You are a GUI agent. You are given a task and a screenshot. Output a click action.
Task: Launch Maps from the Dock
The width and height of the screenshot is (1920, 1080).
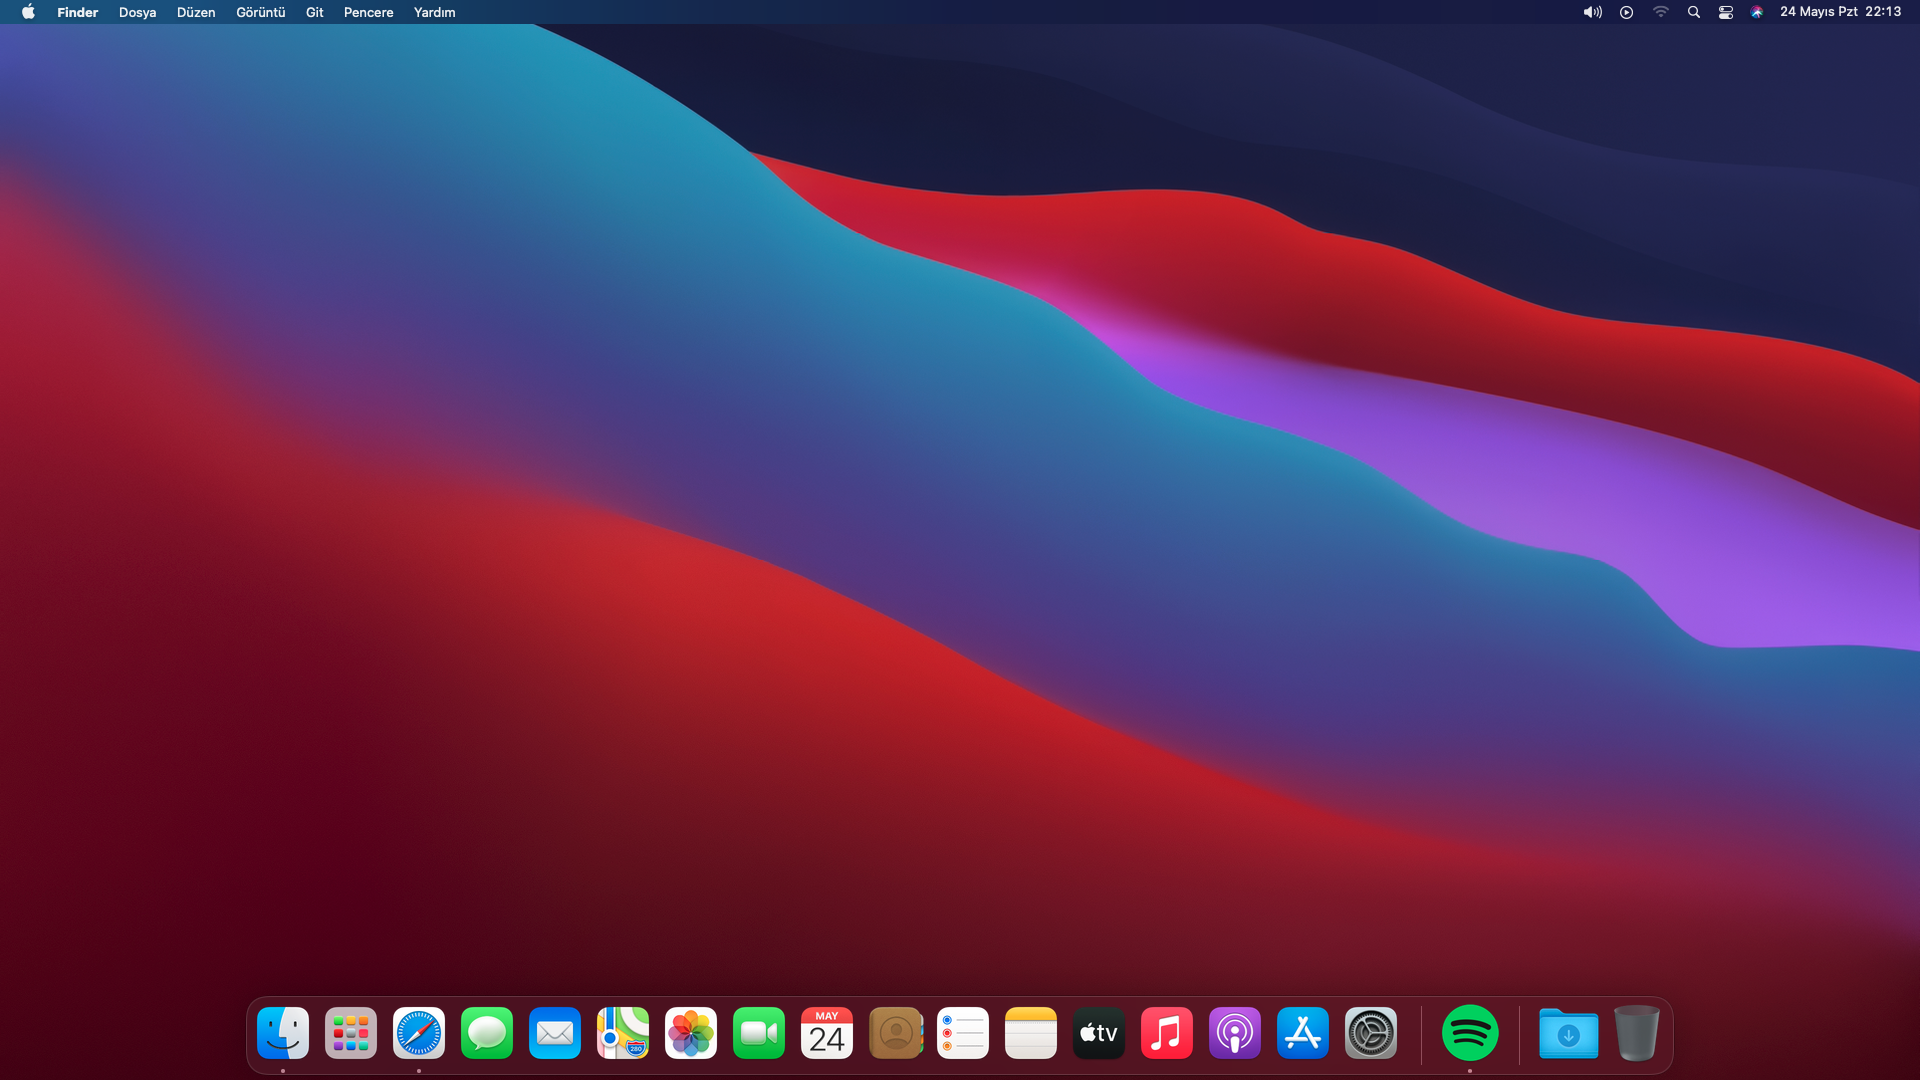click(x=623, y=1033)
